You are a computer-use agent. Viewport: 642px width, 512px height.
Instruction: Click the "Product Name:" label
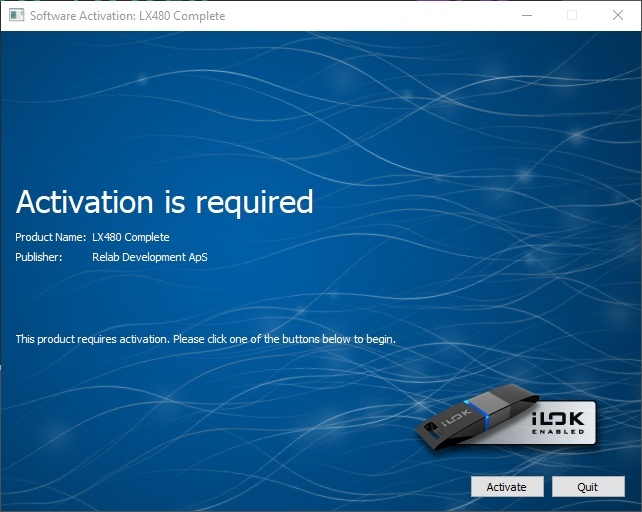click(x=51, y=237)
